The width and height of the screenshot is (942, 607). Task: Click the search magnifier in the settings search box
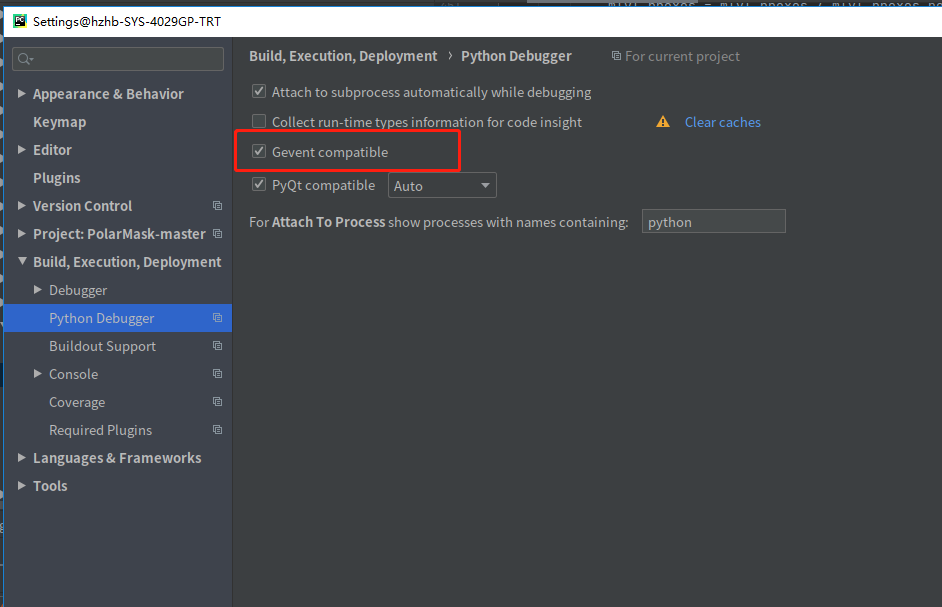(x=22, y=59)
